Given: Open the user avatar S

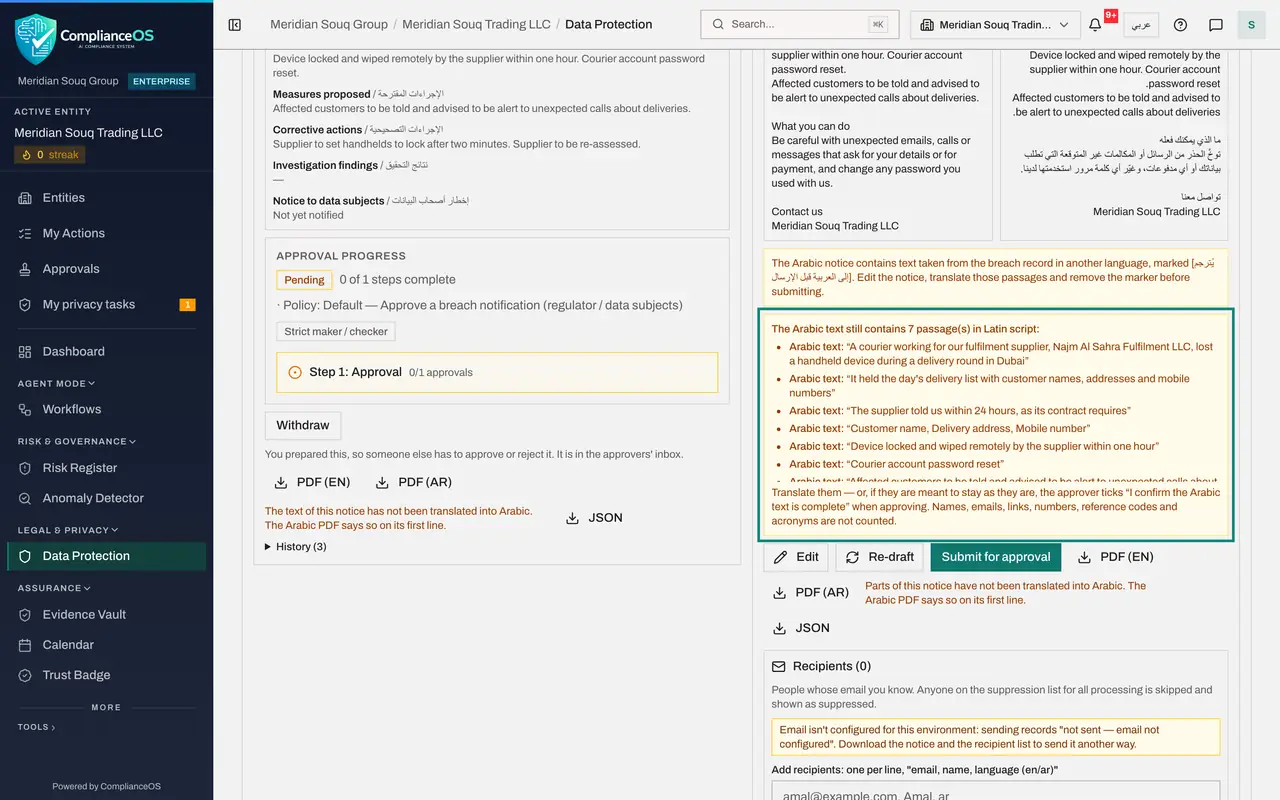Looking at the screenshot, I should tap(1251, 24).
